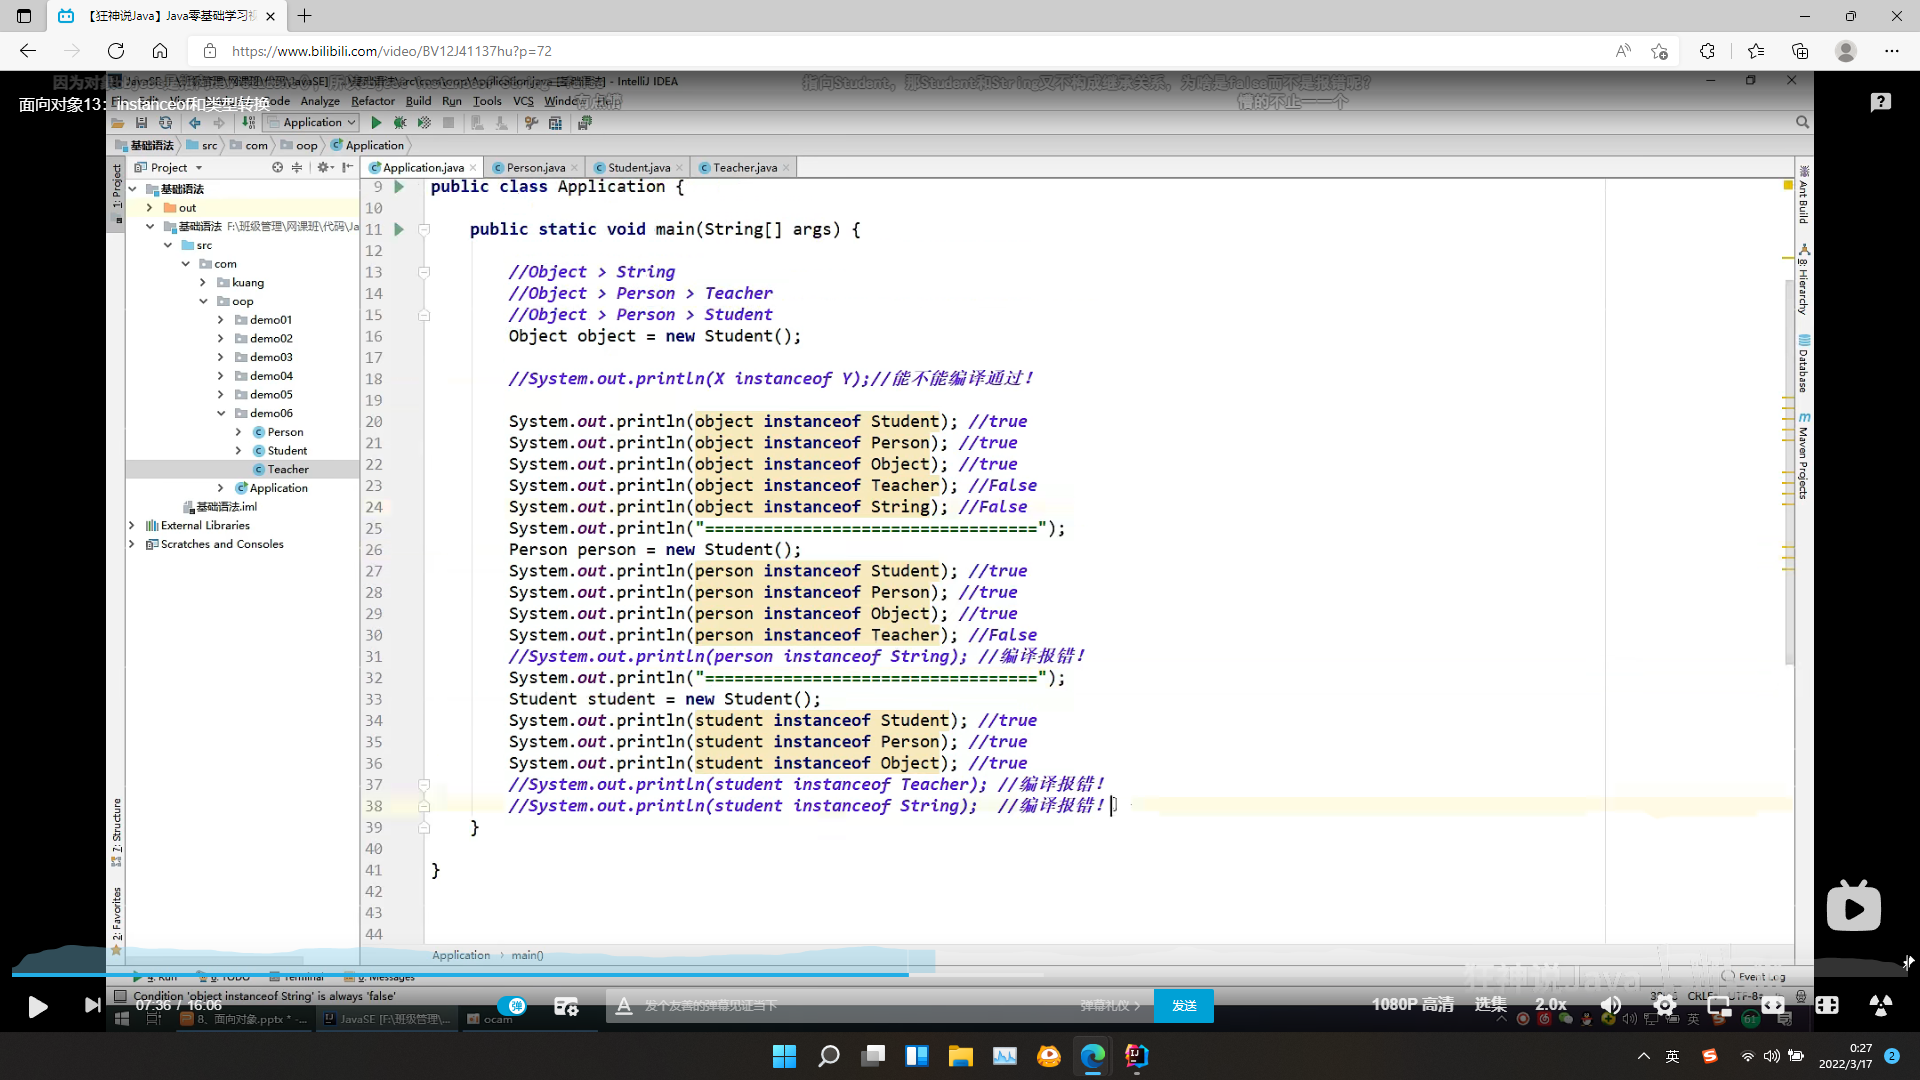Skip to the next video episode
The image size is (1920, 1080).
point(92,1005)
